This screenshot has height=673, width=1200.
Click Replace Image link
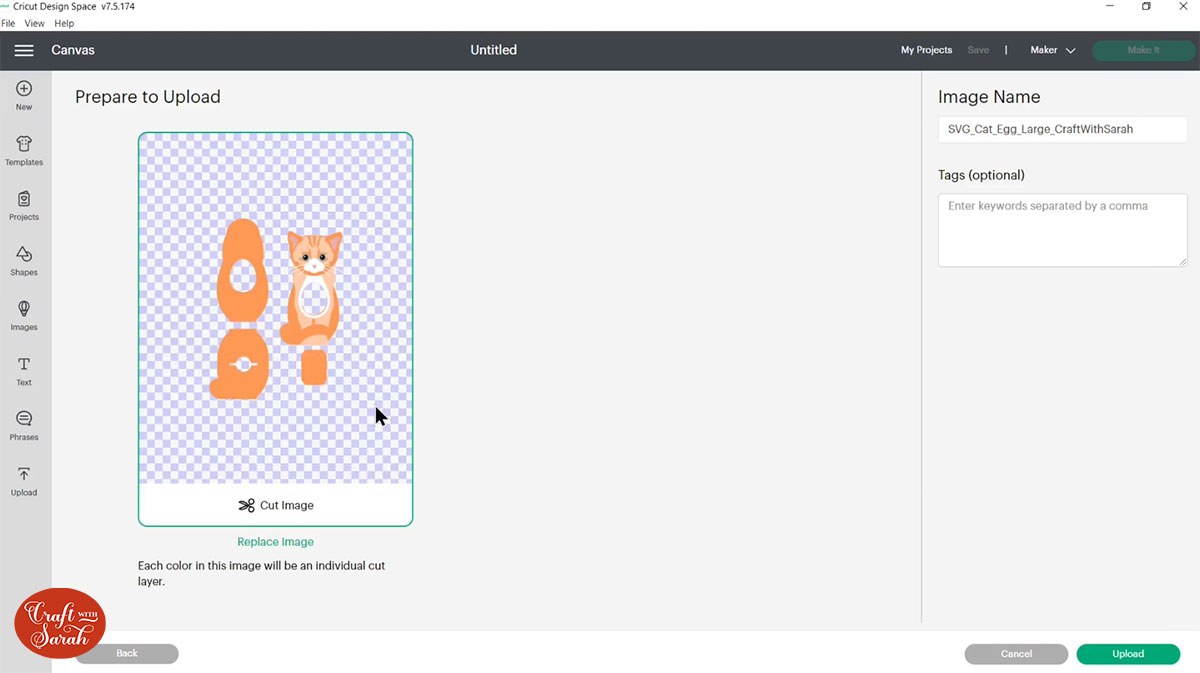[x=275, y=541]
